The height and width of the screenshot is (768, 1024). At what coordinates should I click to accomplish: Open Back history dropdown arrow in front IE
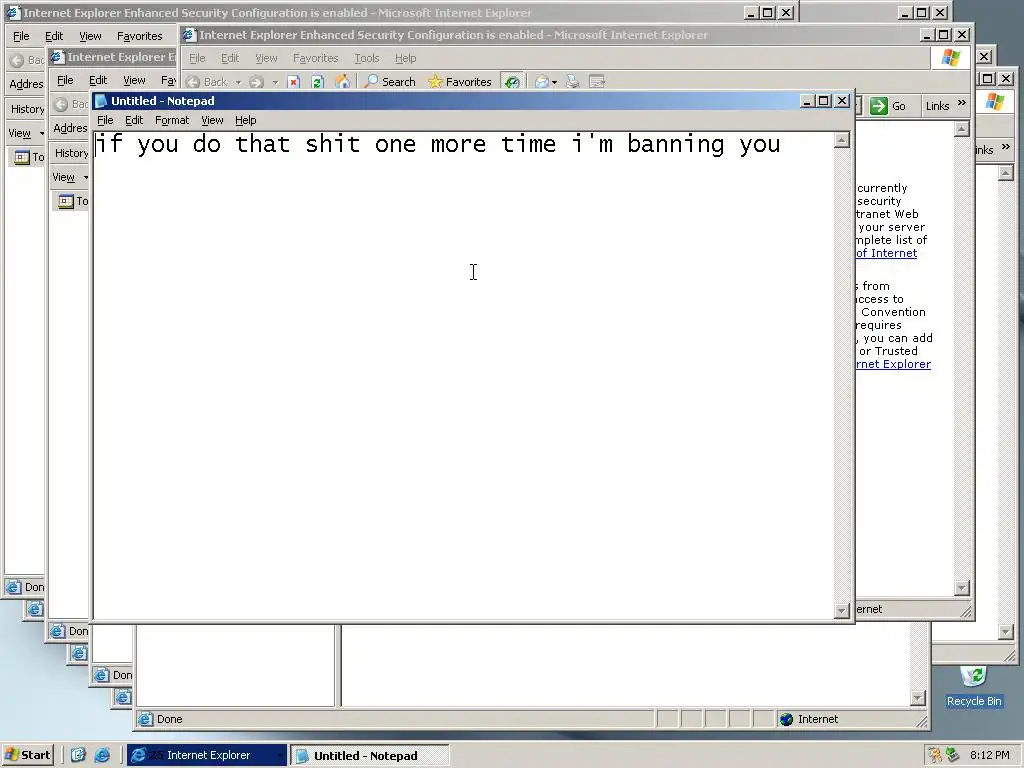[x=238, y=82]
